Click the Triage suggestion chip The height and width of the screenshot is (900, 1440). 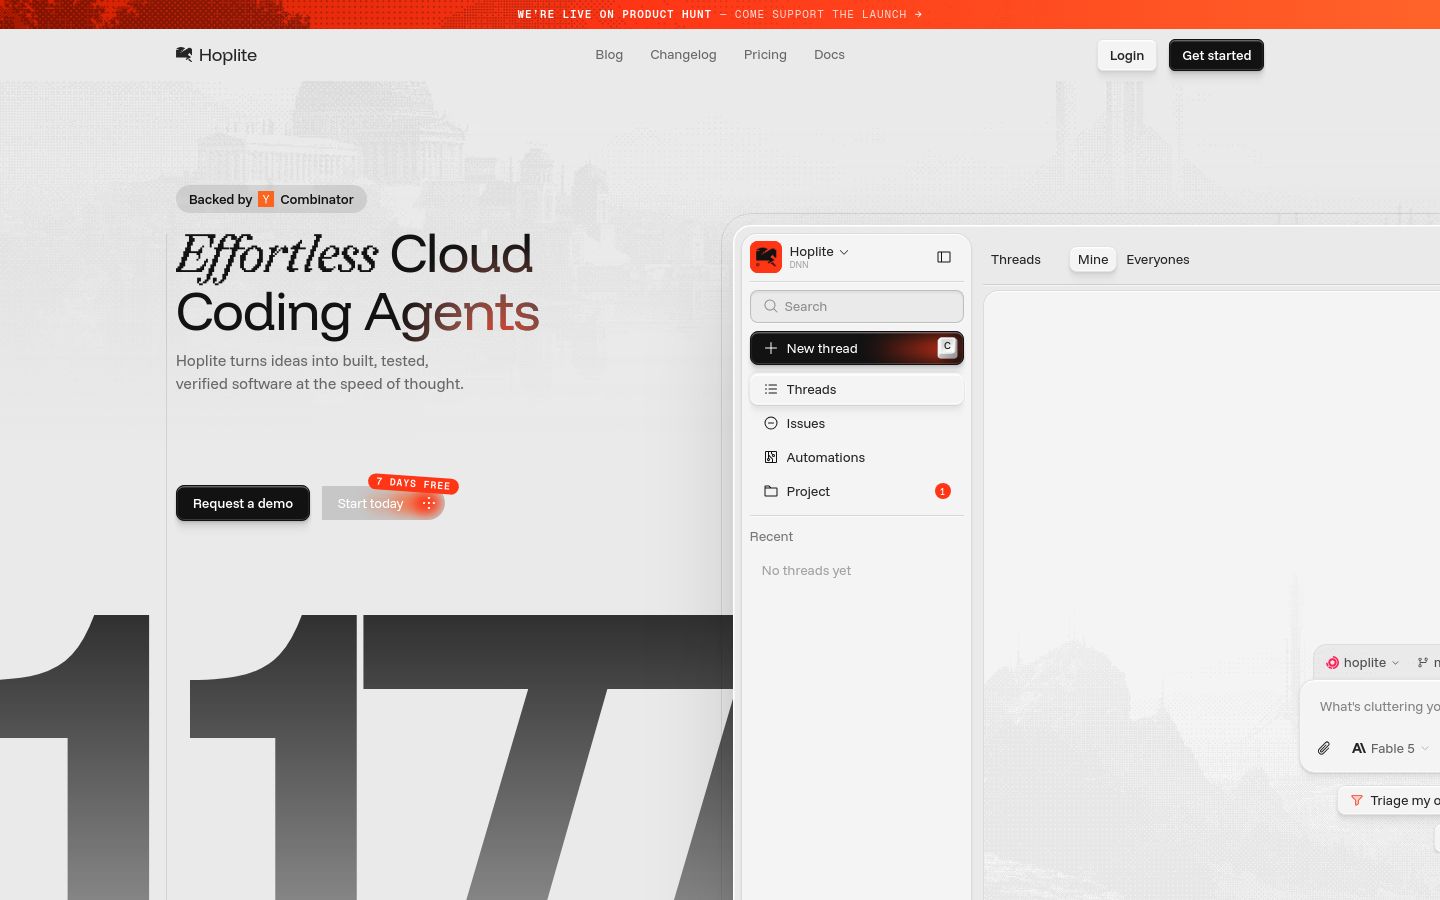point(1389,800)
